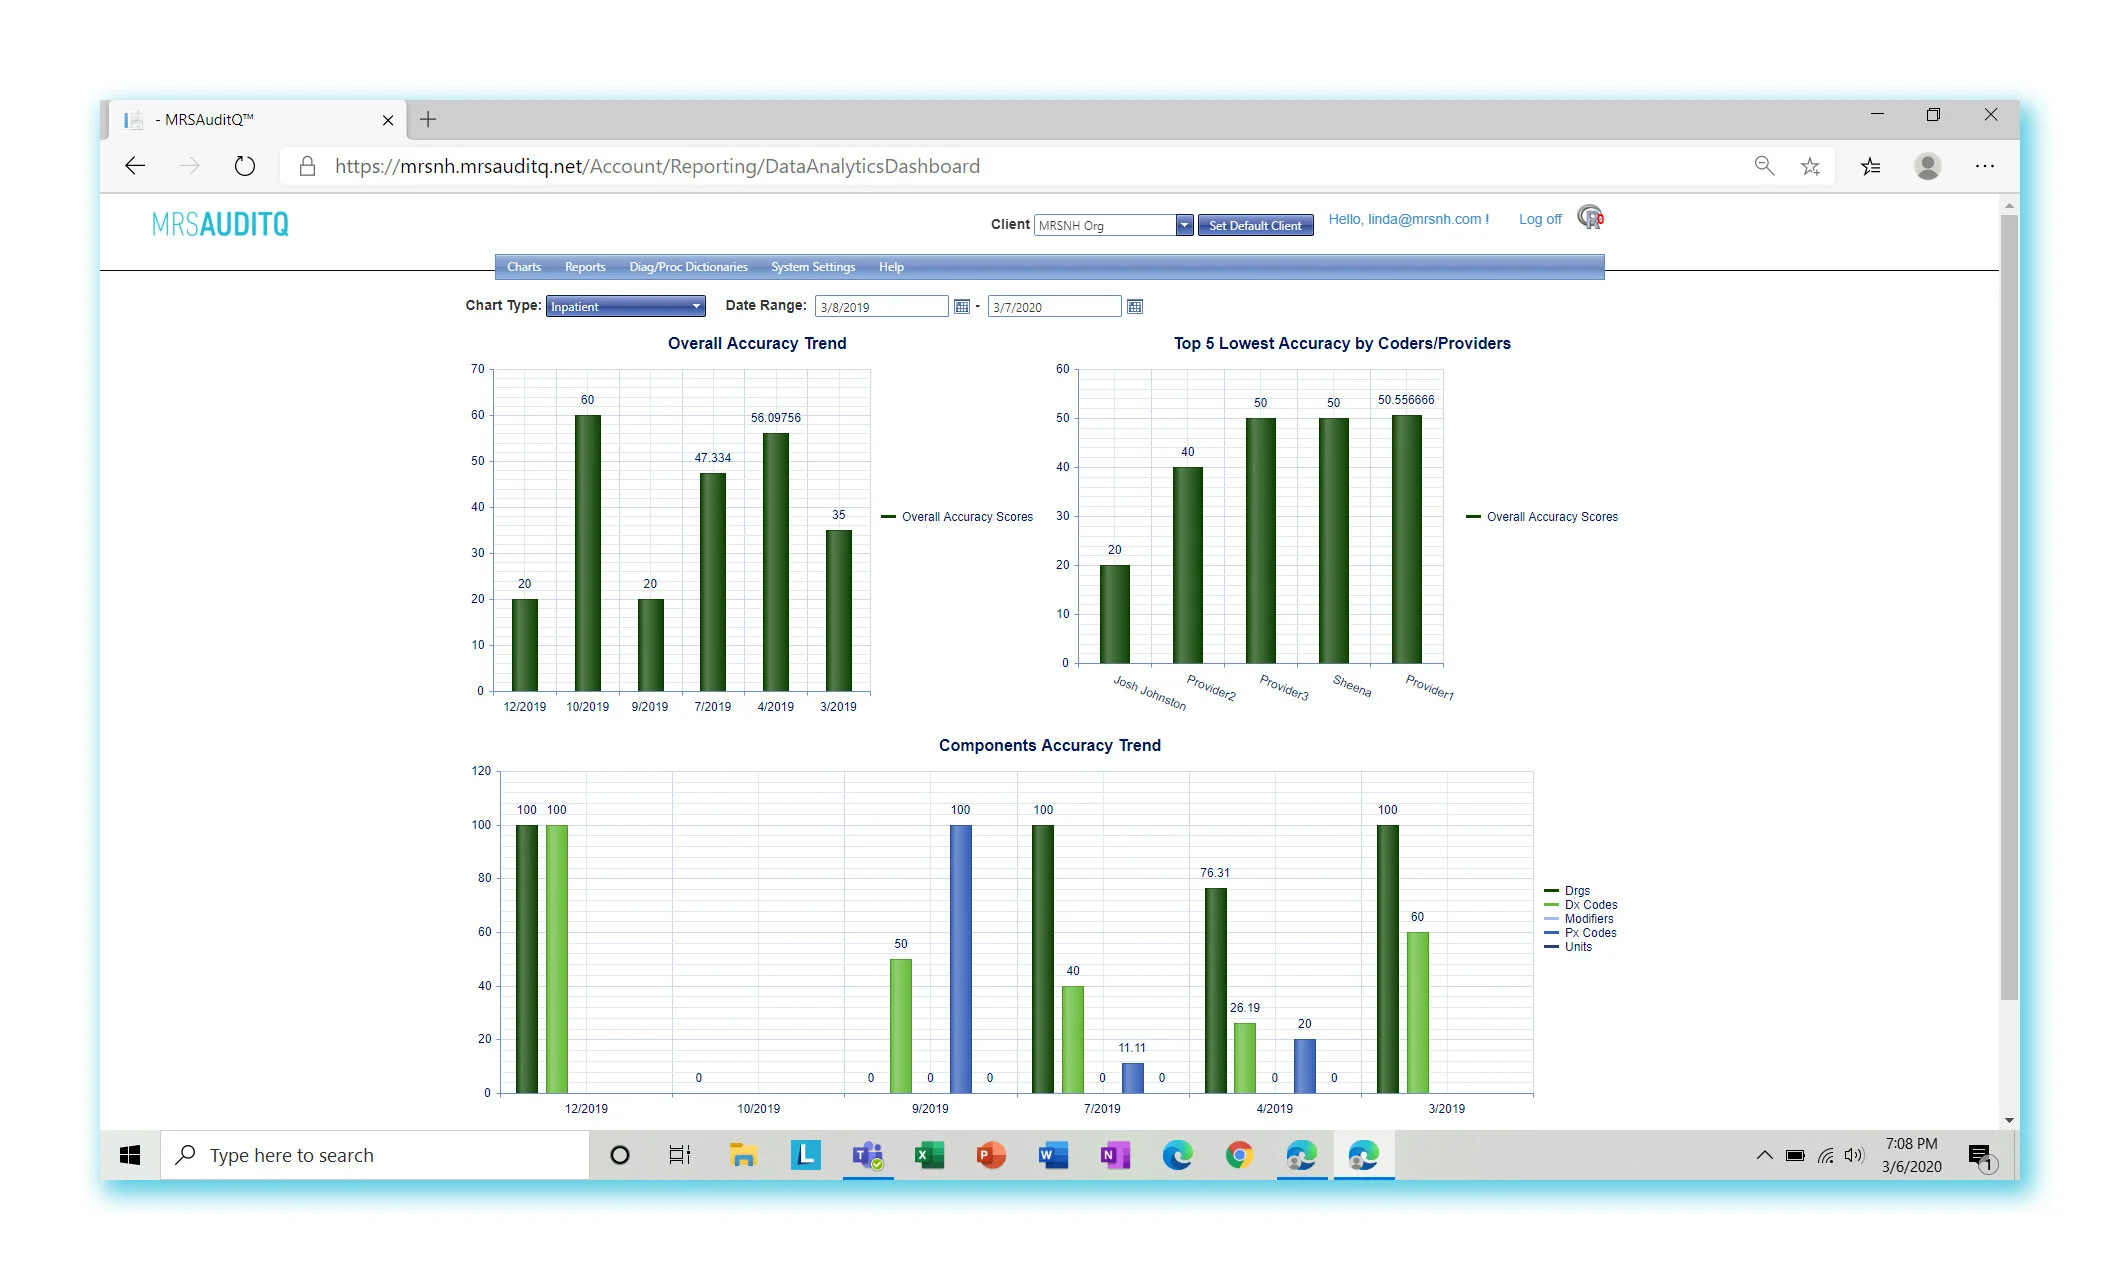Open browser settings ellipsis menu
This screenshot has height=1280, width=2120.
[x=1985, y=166]
